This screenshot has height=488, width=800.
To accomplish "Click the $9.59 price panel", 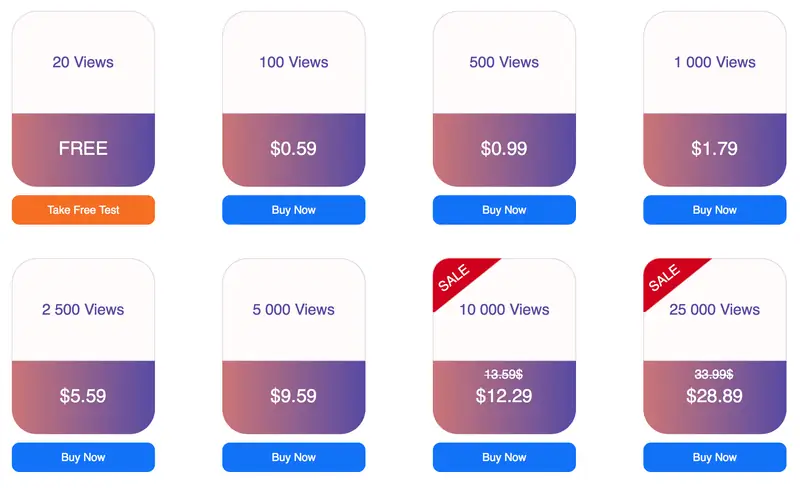I will coord(293,398).
